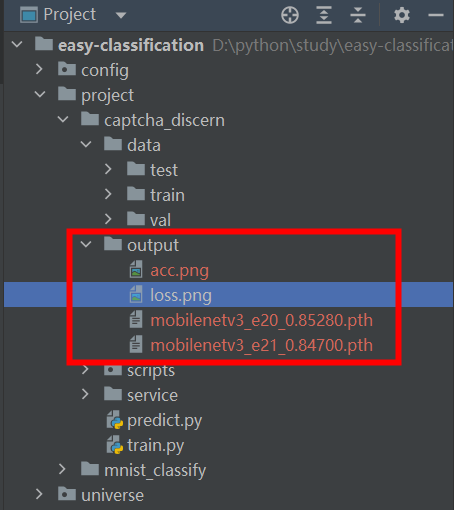This screenshot has height=510, width=454.
Task: Expand the universe folder
Action: 39,494
